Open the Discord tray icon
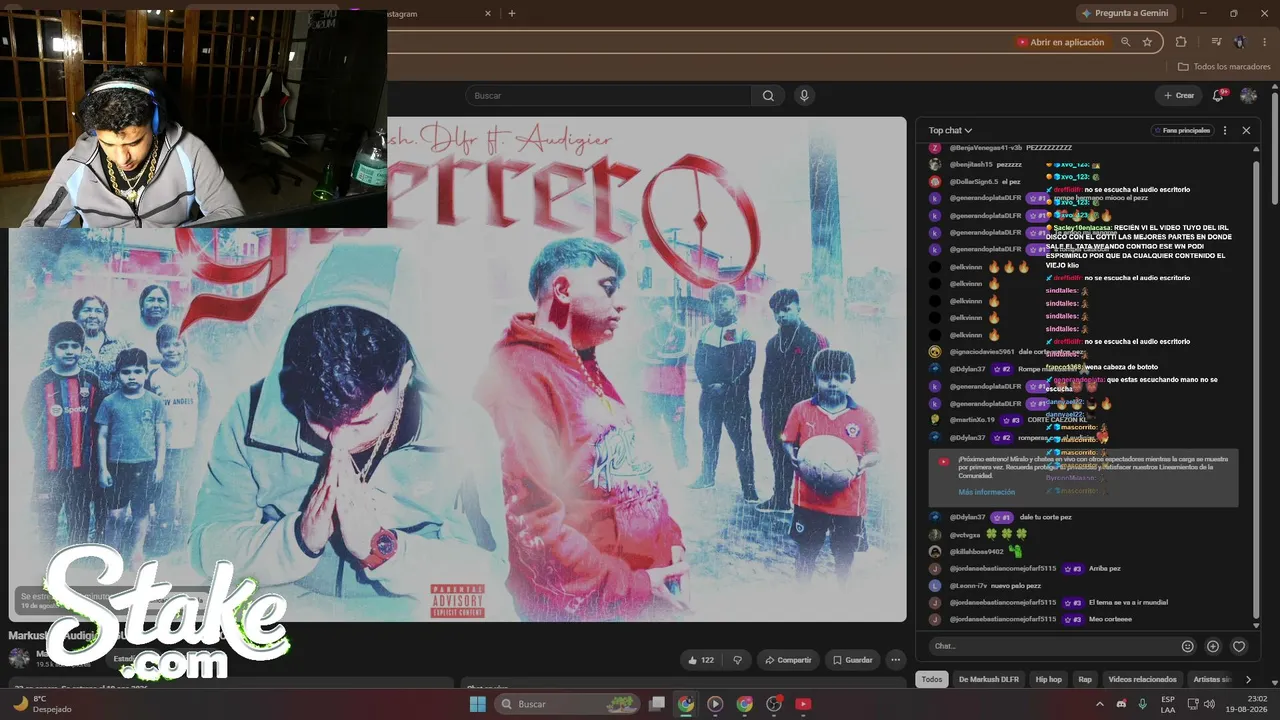The height and width of the screenshot is (720, 1280). 1120,704
